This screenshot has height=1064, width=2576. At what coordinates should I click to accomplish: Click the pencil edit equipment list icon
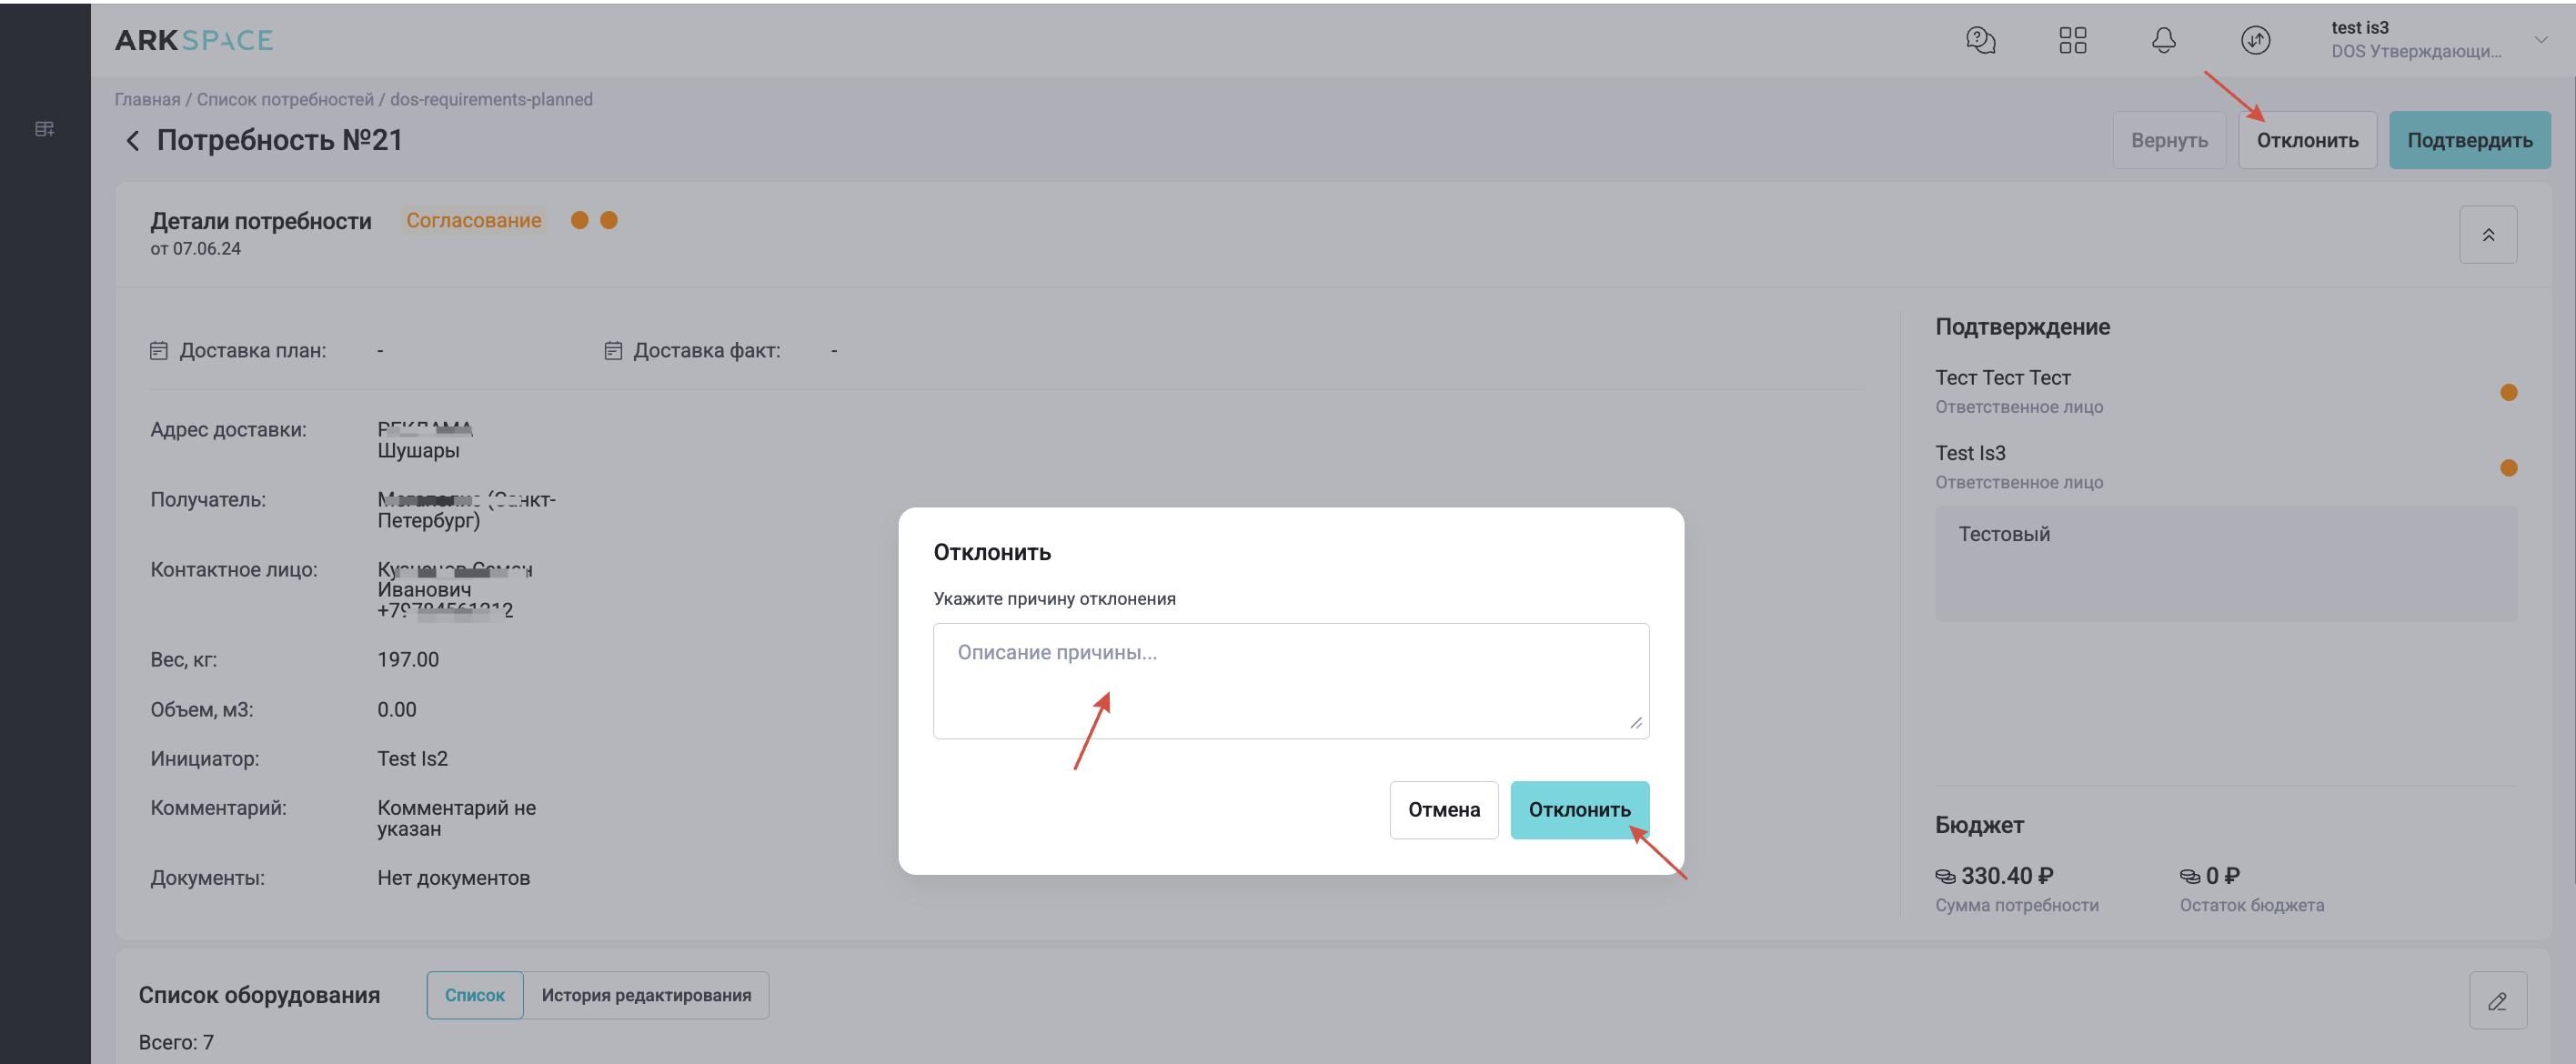(2497, 1000)
